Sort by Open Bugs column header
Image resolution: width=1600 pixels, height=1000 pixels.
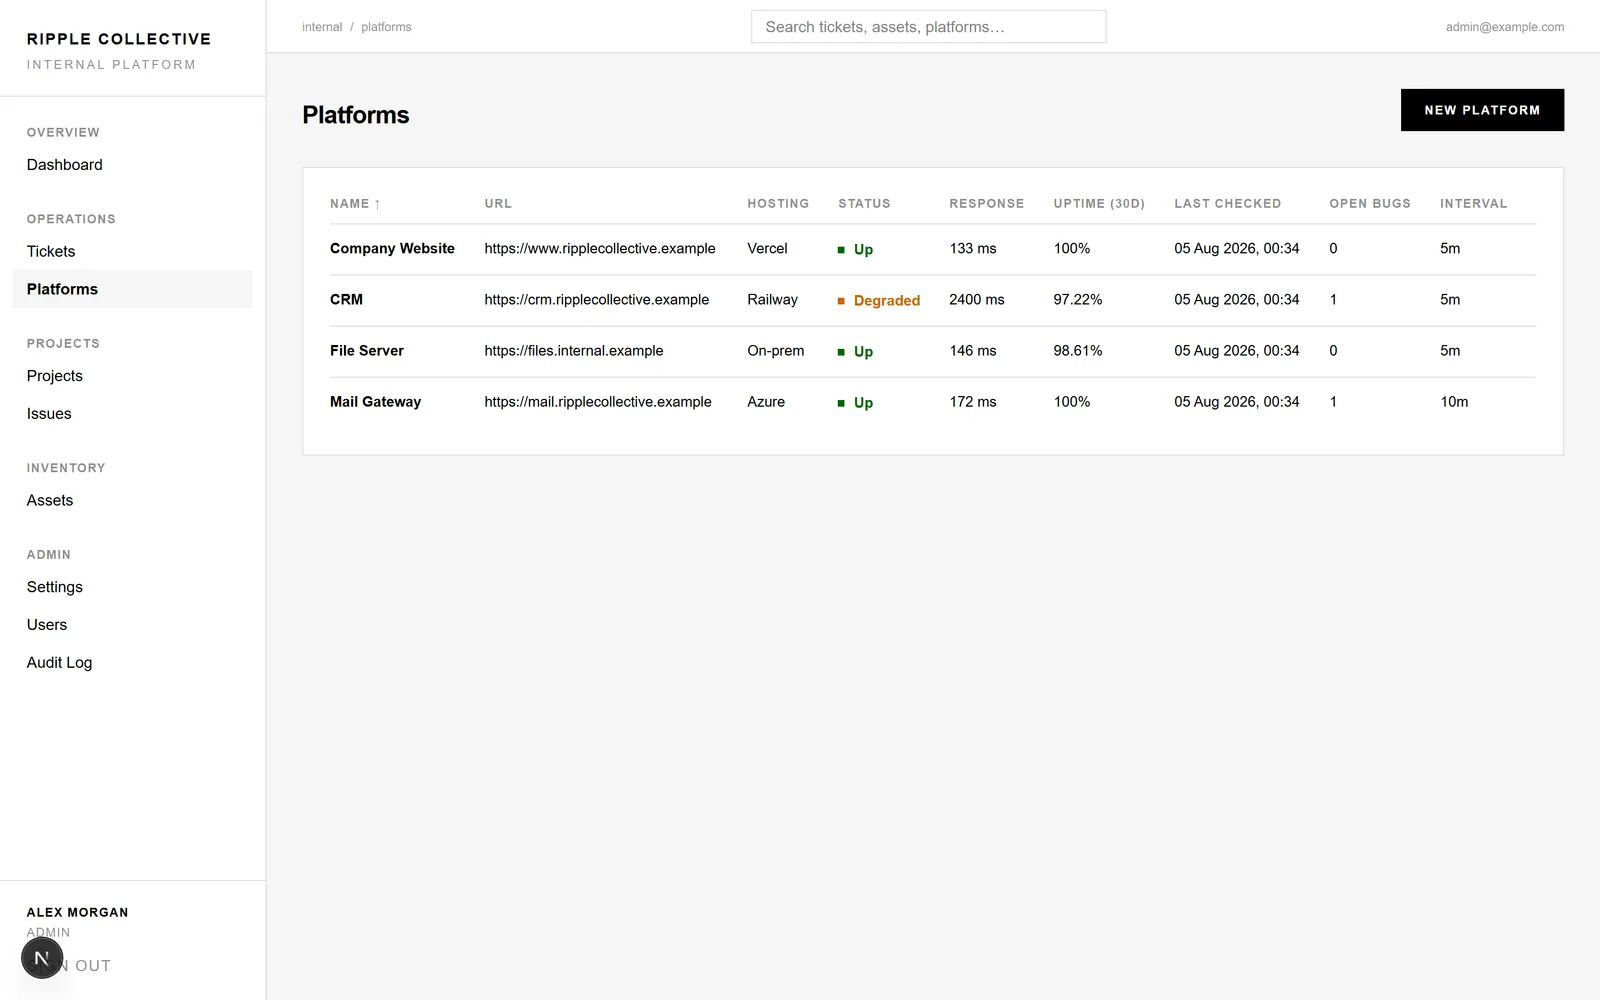(x=1369, y=203)
